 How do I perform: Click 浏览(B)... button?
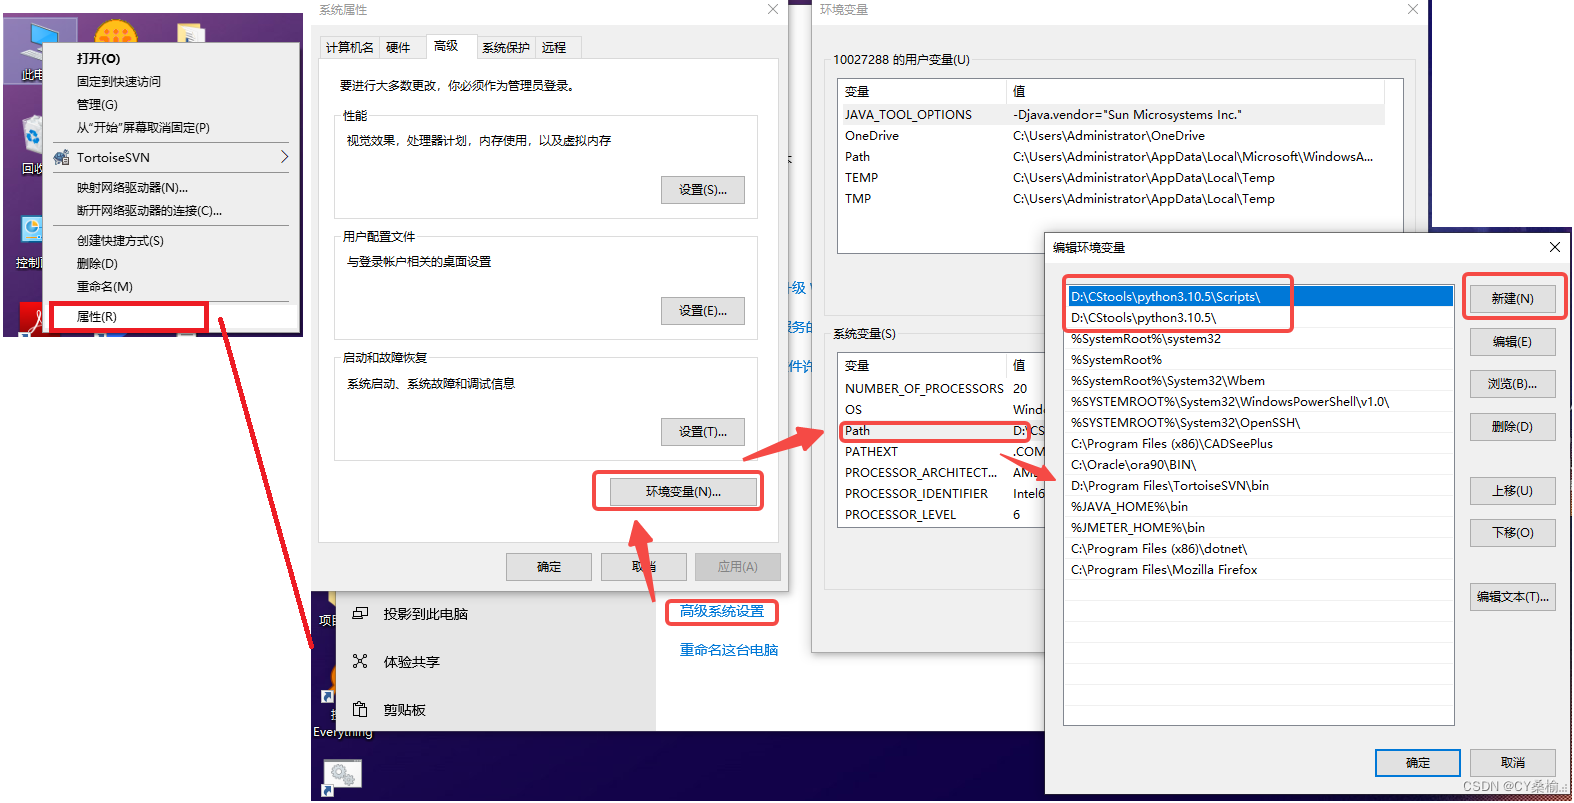pyautogui.click(x=1513, y=384)
